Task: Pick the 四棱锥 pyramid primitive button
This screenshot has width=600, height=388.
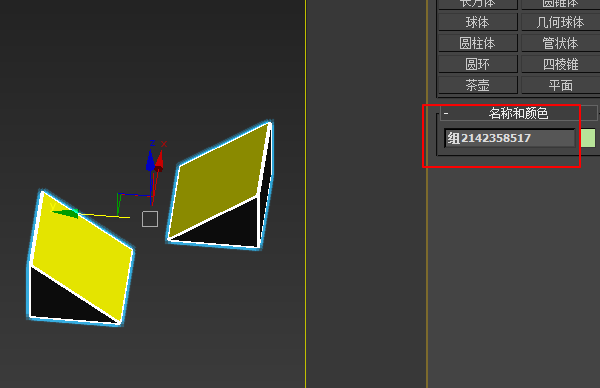Action: point(561,64)
